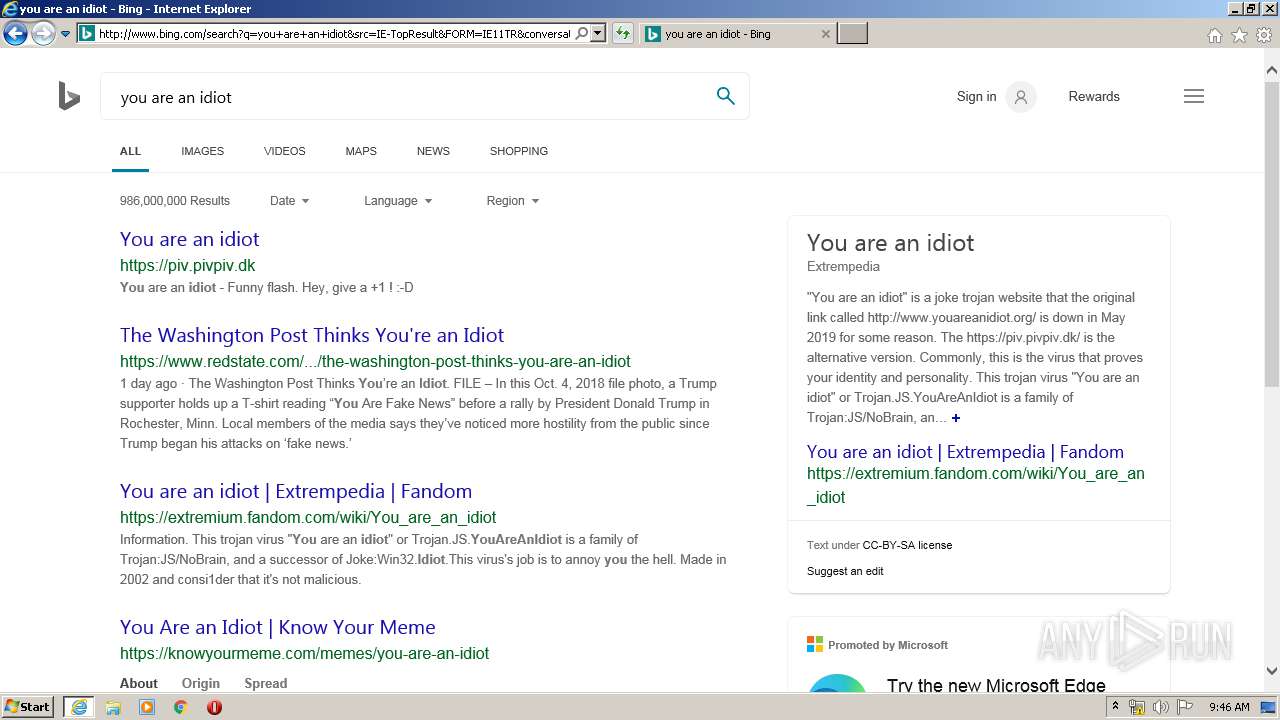Image resolution: width=1280 pixels, height=720 pixels.
Task: Switch to the IMAGES tab
Action: tap(202, 151)
